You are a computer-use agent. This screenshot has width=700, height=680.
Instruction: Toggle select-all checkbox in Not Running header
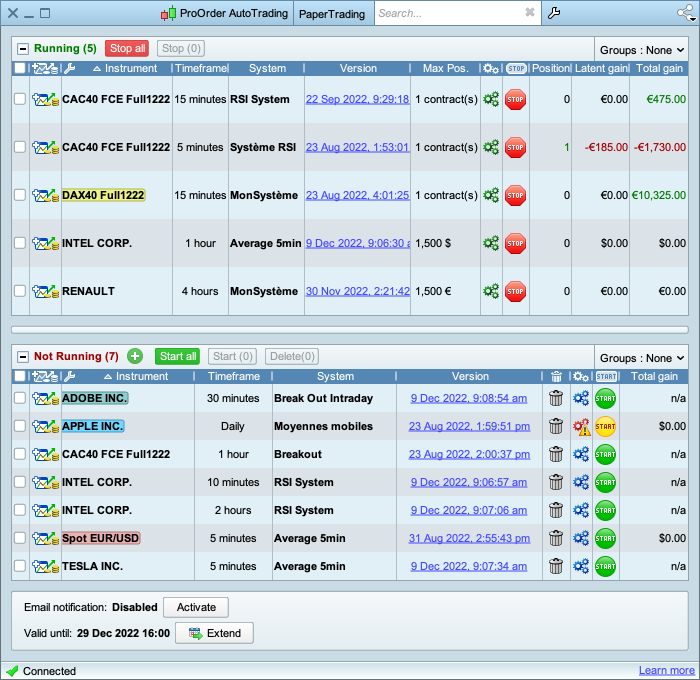click(20, 376)
